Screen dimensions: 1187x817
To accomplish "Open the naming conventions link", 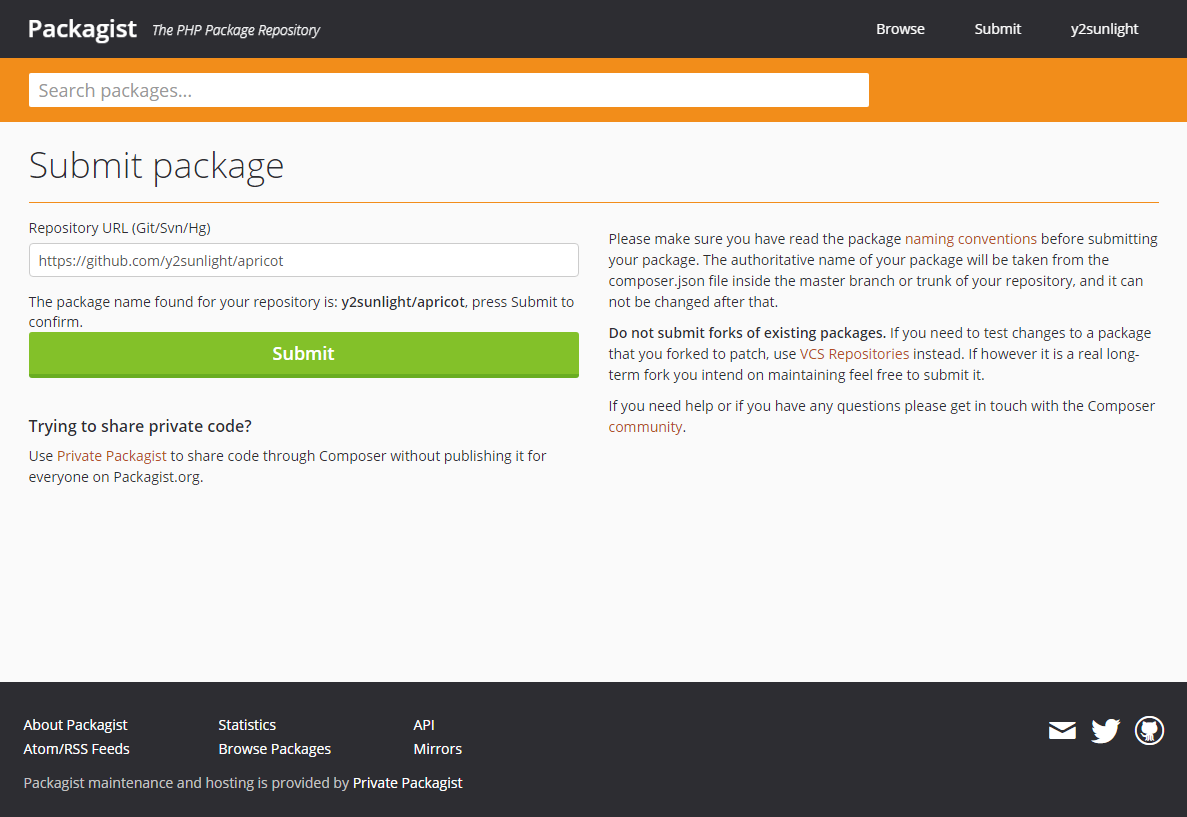I will [x=970, y=239].
